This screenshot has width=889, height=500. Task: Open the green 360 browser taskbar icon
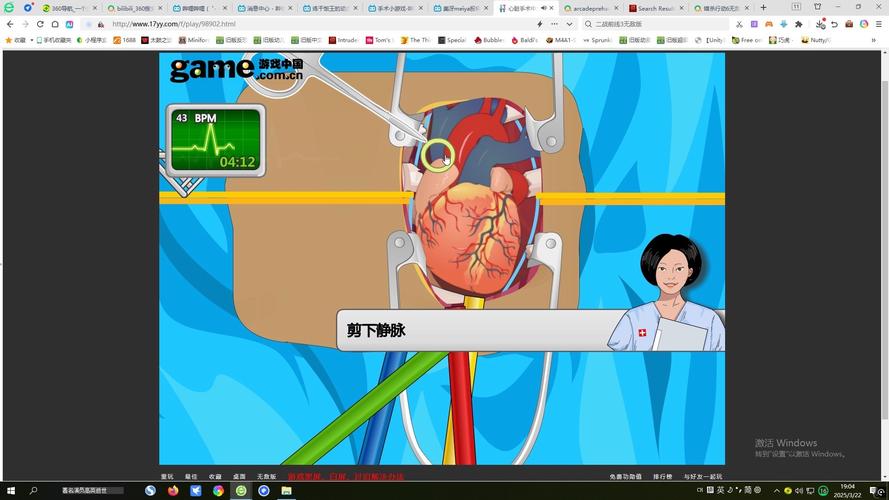(x=241, y=490)
